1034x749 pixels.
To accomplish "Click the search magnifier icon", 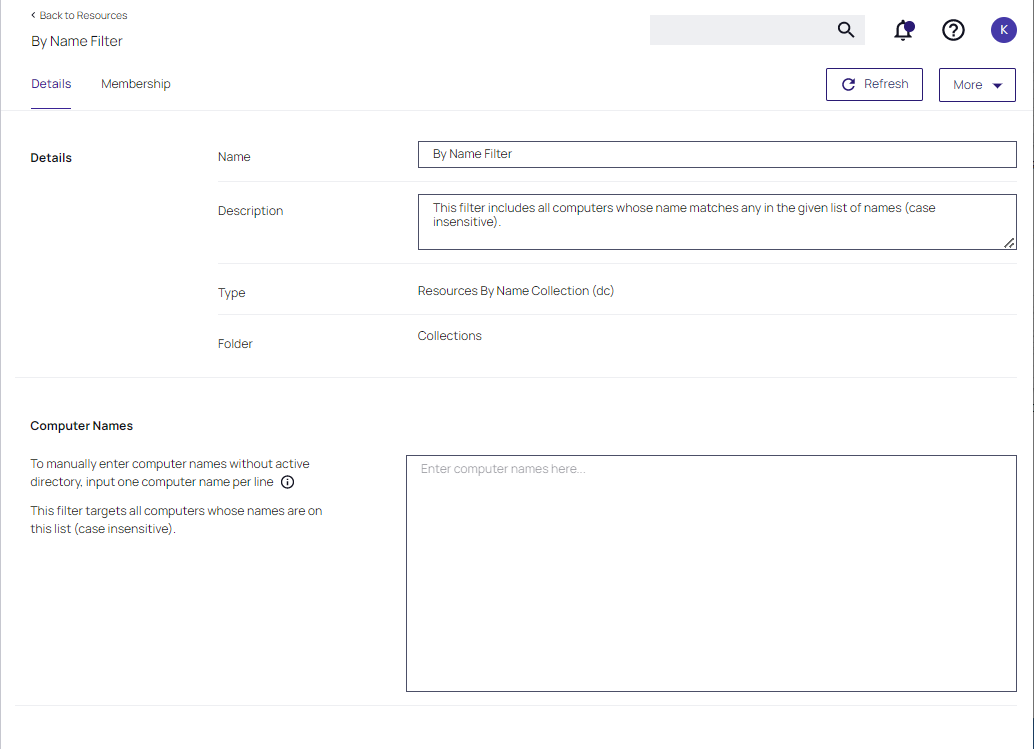I will (x=846, y=30).
